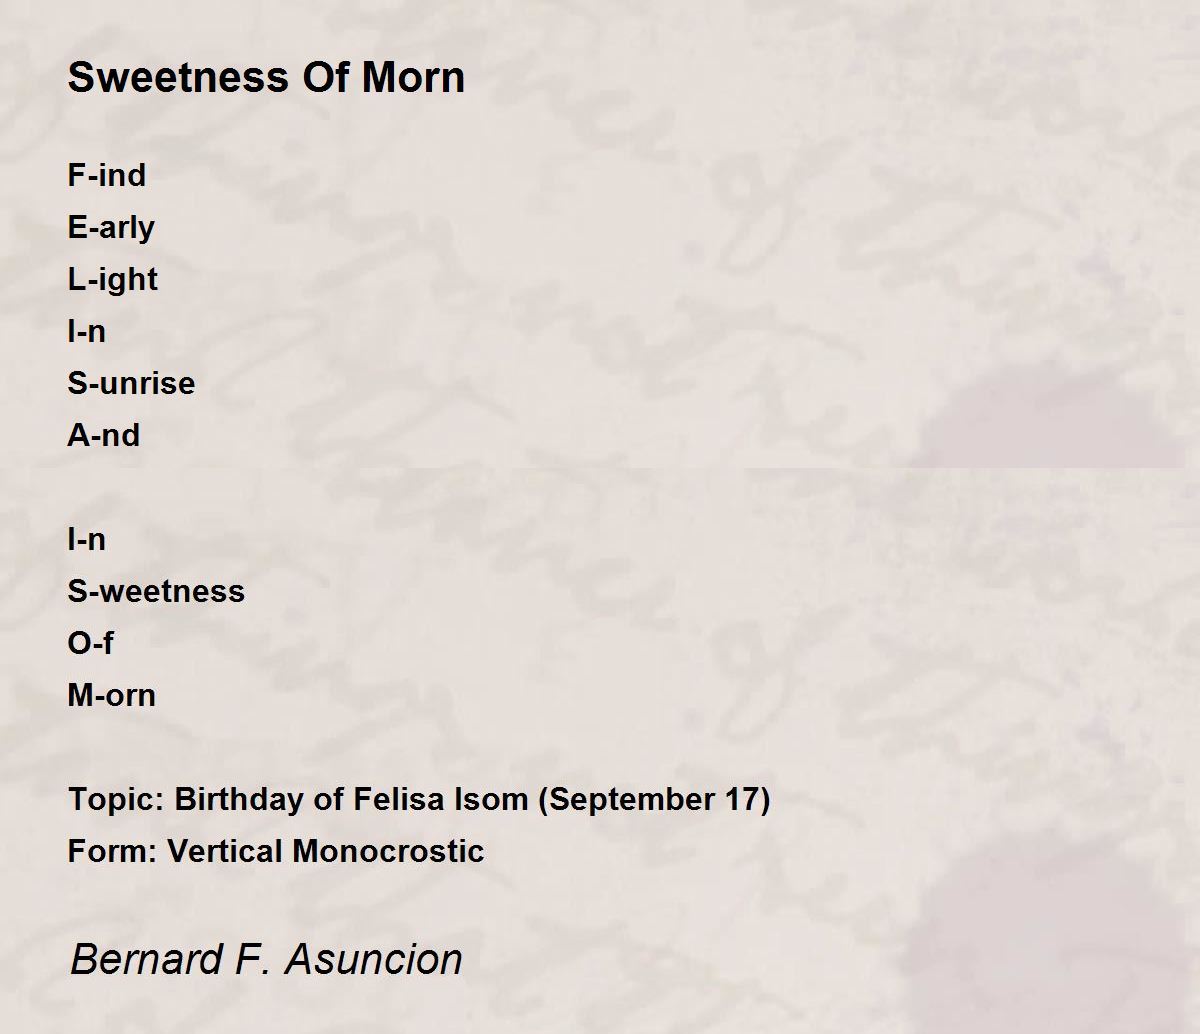The width and height of the screenshot is (1200, 1034).
Task: Click the surname Asuncion
Action: point(375,959)
